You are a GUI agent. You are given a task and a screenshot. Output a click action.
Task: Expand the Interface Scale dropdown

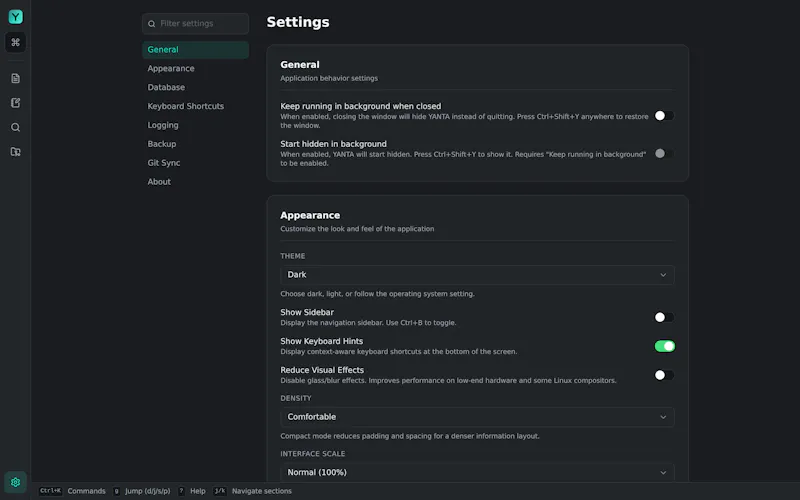point(477,472)
